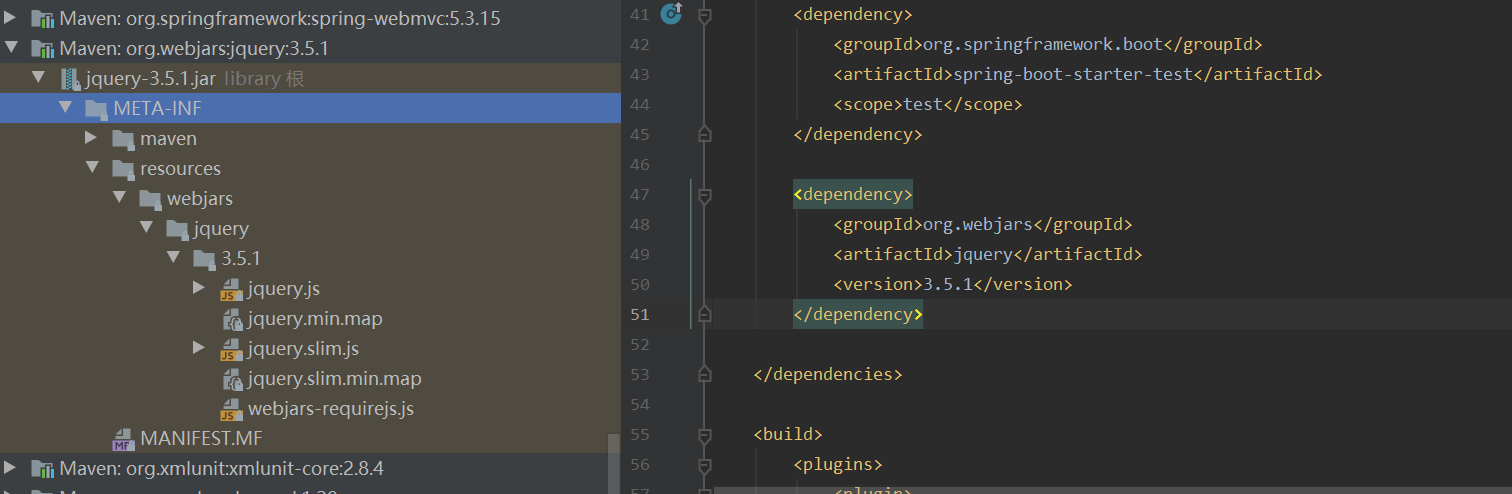
Task: Click the MANIFEST.MF file icon
Action: click(x=123, y=439)
